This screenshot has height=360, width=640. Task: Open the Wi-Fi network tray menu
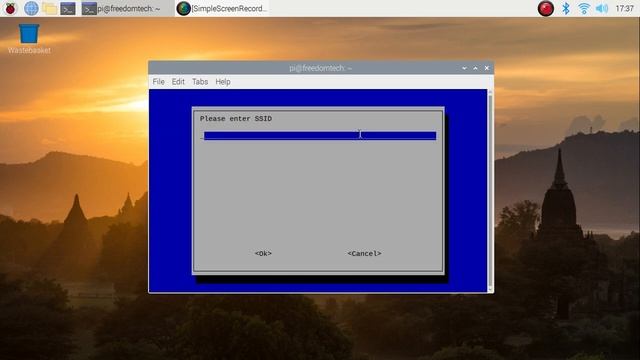coord(584,8)
